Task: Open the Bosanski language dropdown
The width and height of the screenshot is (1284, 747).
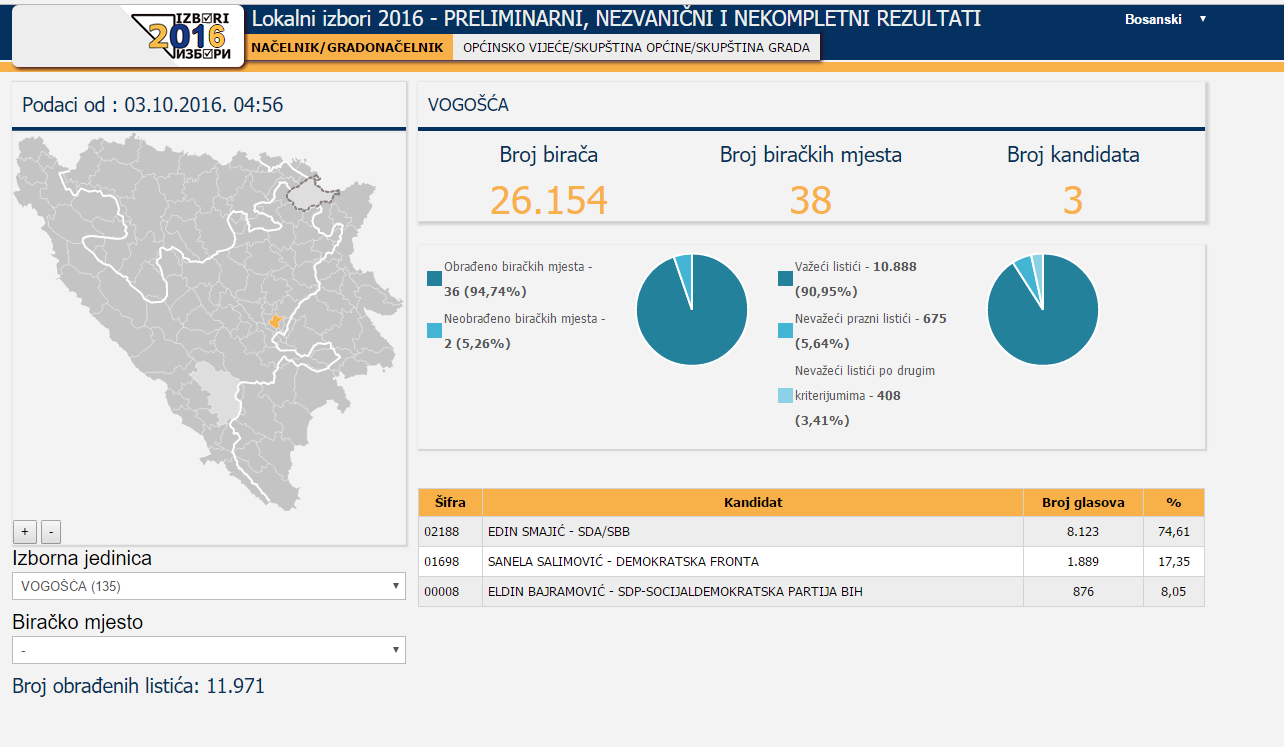Action: click(x=1165, y=19)
